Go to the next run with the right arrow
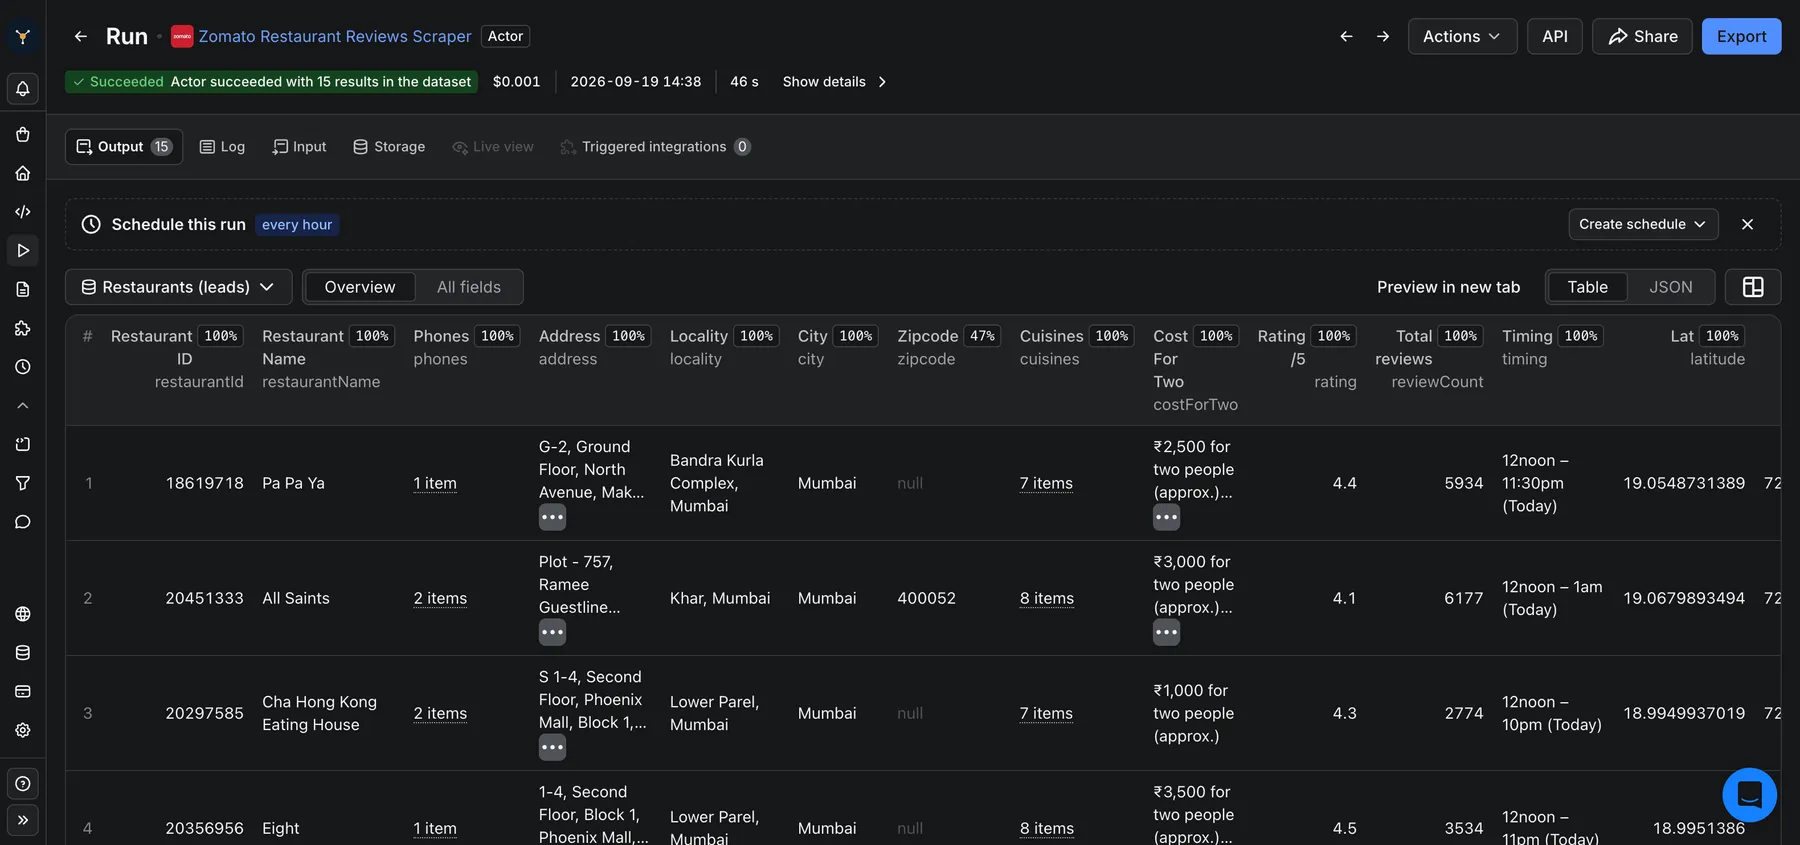This screenshot has height=845, width=1800. point(1383,37)
